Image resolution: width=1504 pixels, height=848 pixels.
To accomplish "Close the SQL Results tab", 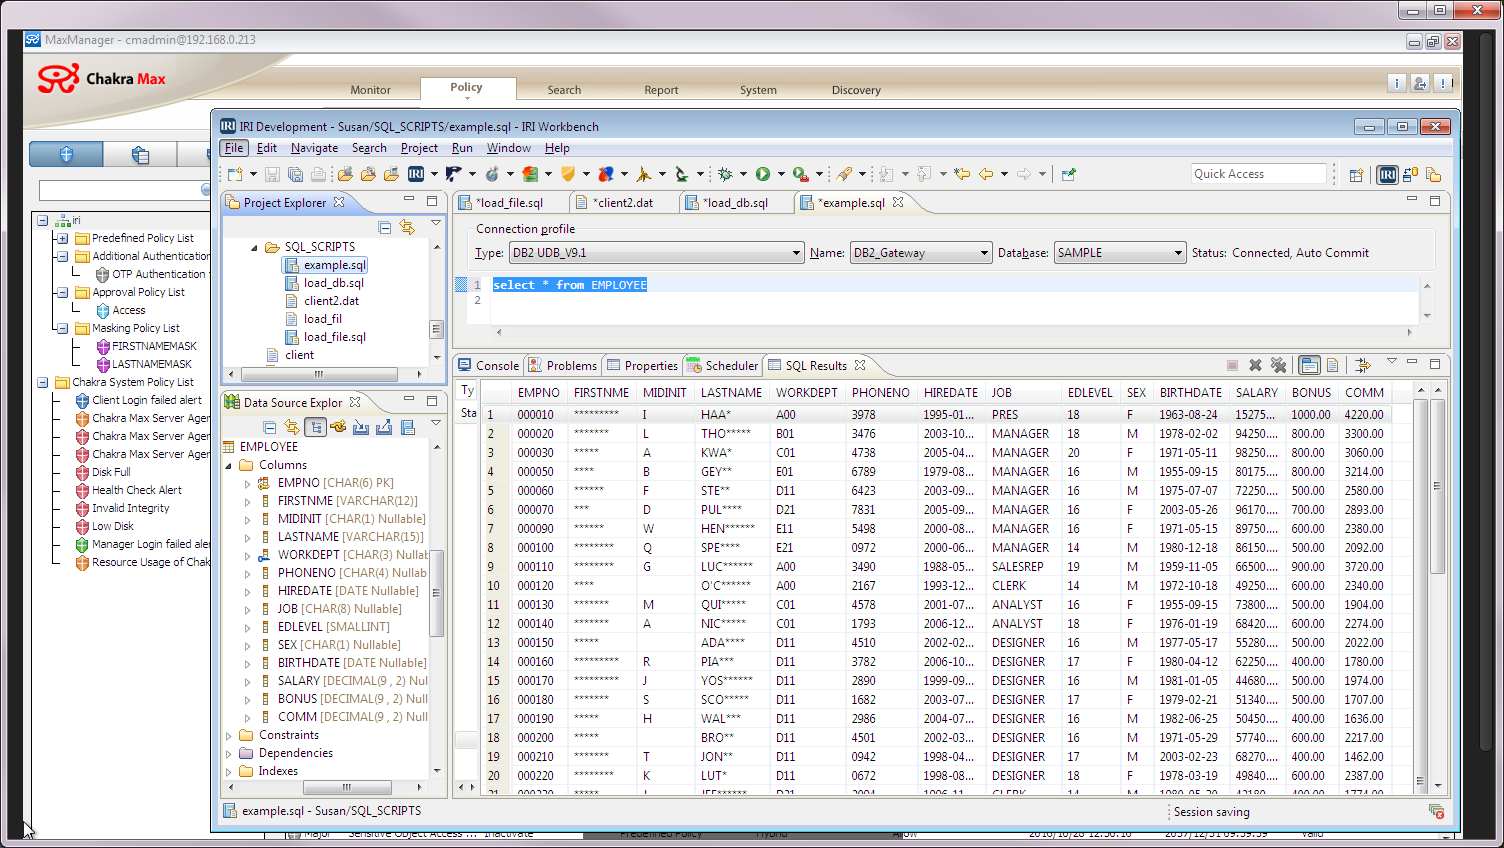I will [x=860, y=365].
